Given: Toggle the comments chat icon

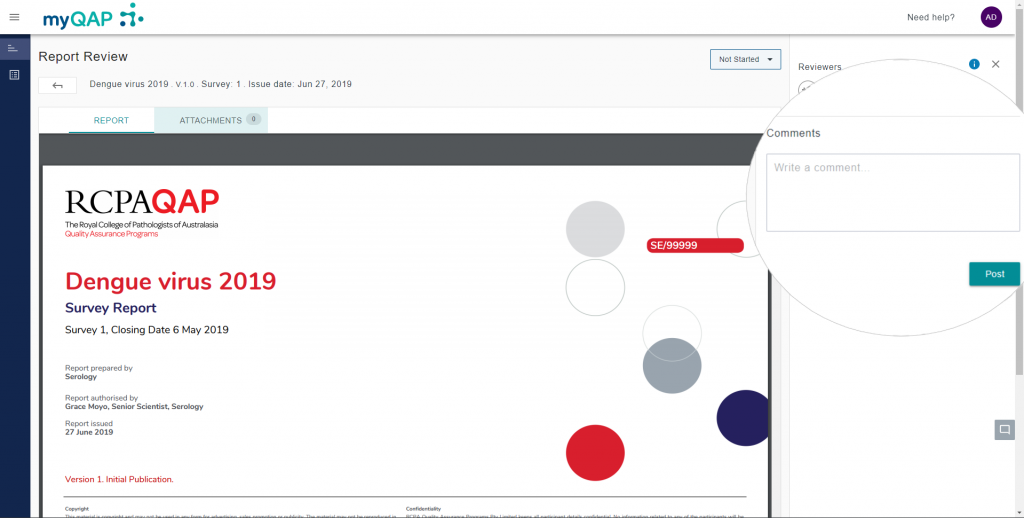Looking at the screenshot, I should click(x=1004, y=430).
